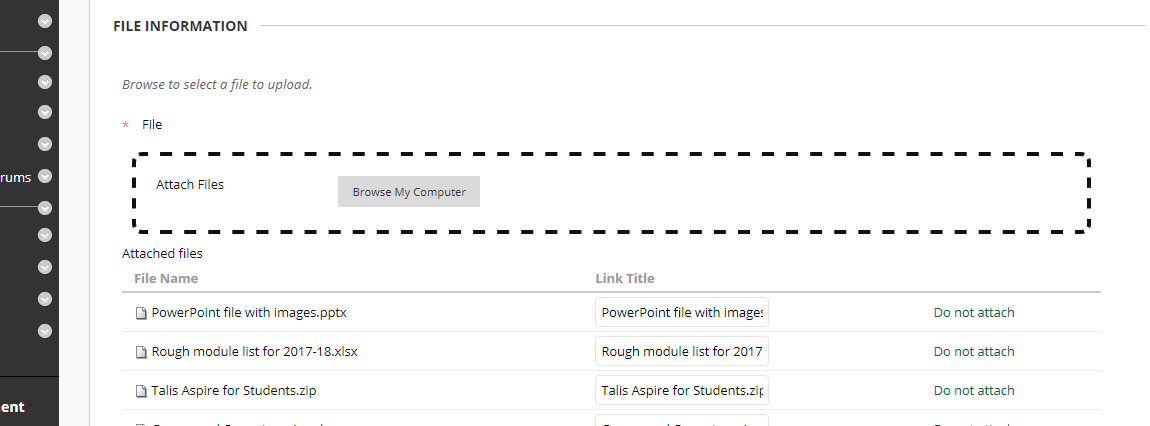Edit Link Title field for Talis Aspire zip

coord(681,390)
